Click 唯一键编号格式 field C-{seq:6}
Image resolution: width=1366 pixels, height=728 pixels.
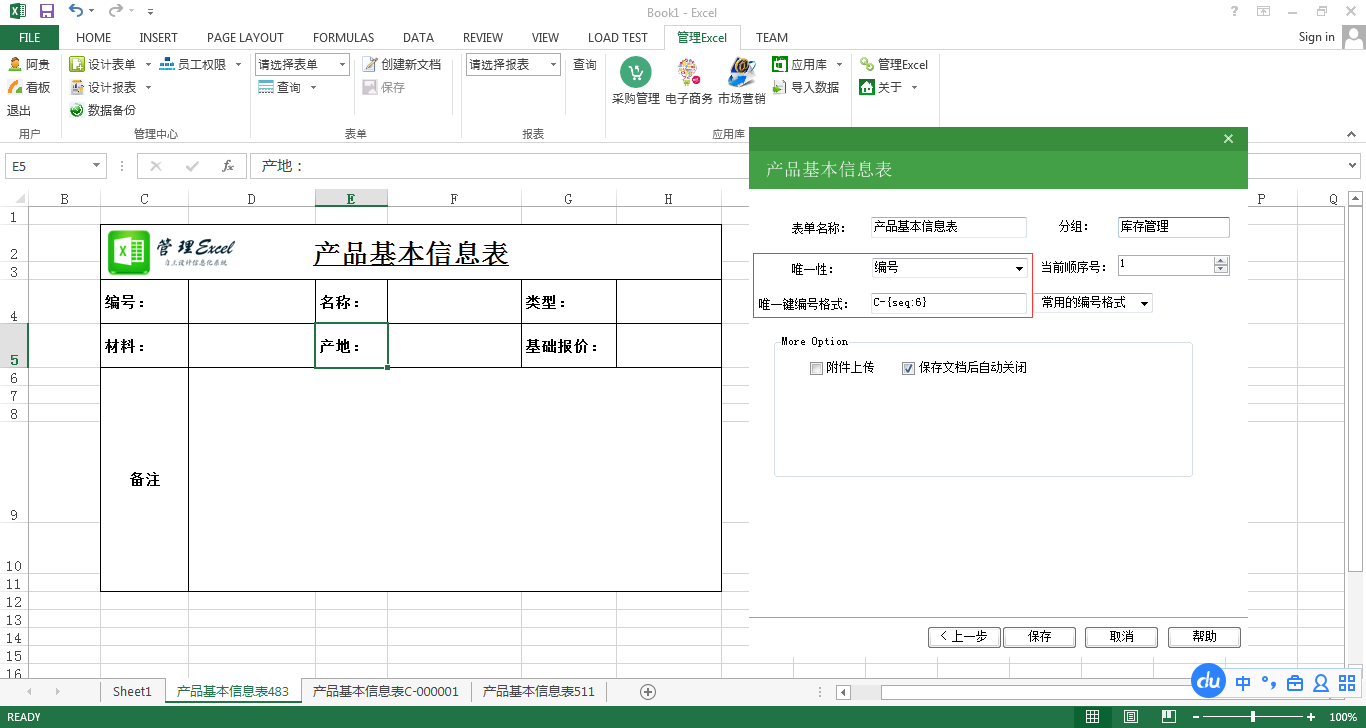pos(949,302)
